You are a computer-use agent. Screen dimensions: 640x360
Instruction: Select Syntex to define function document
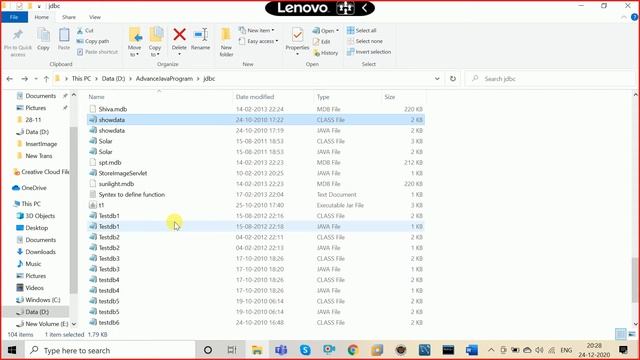pyautogui.click(x=256, y=195)
